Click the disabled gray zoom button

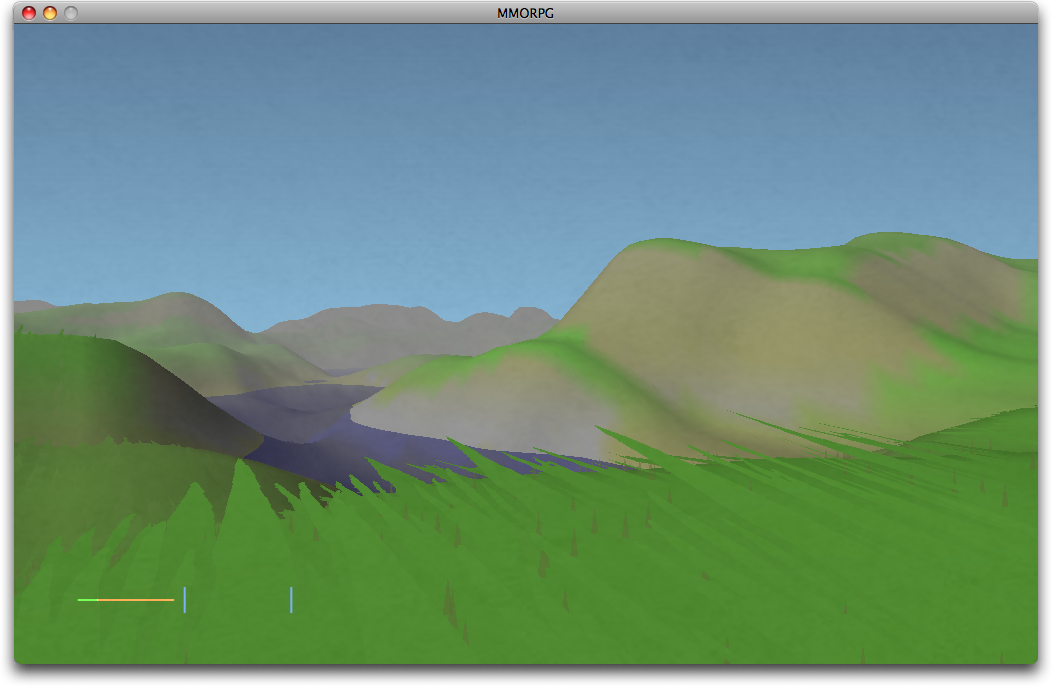coord(71,13)
